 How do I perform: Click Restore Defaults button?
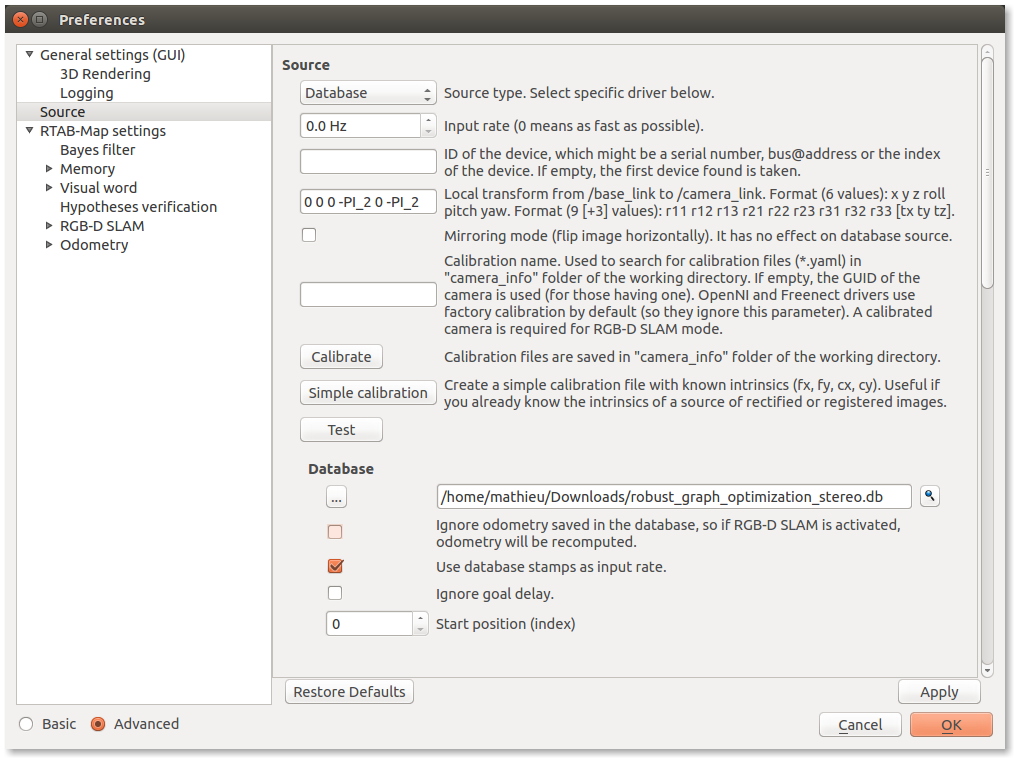pos(349,691)
